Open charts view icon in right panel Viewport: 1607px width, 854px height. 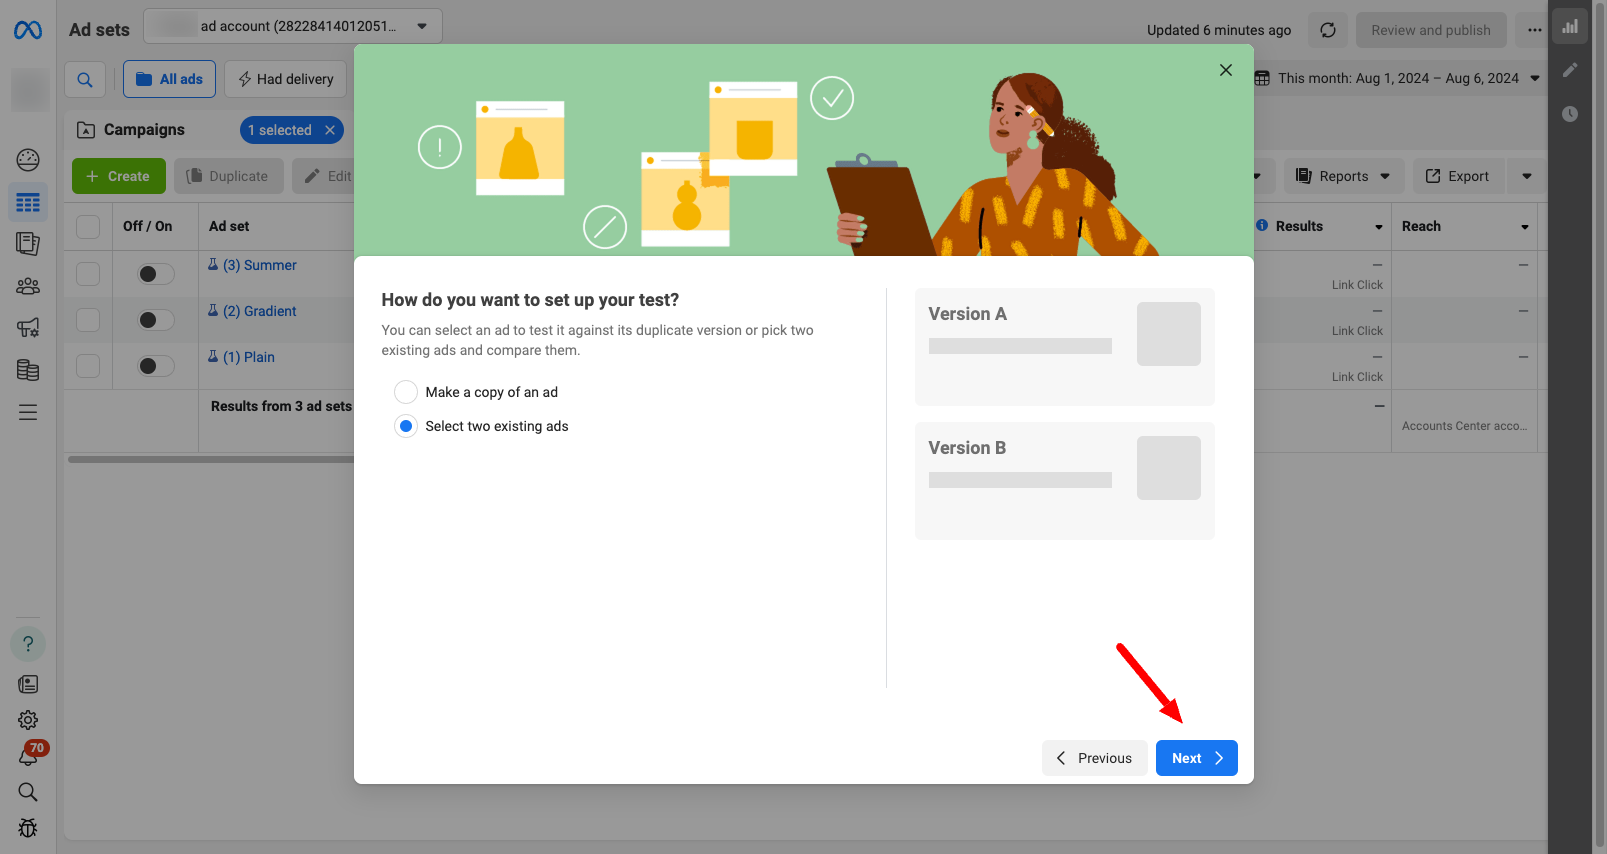1570,27
